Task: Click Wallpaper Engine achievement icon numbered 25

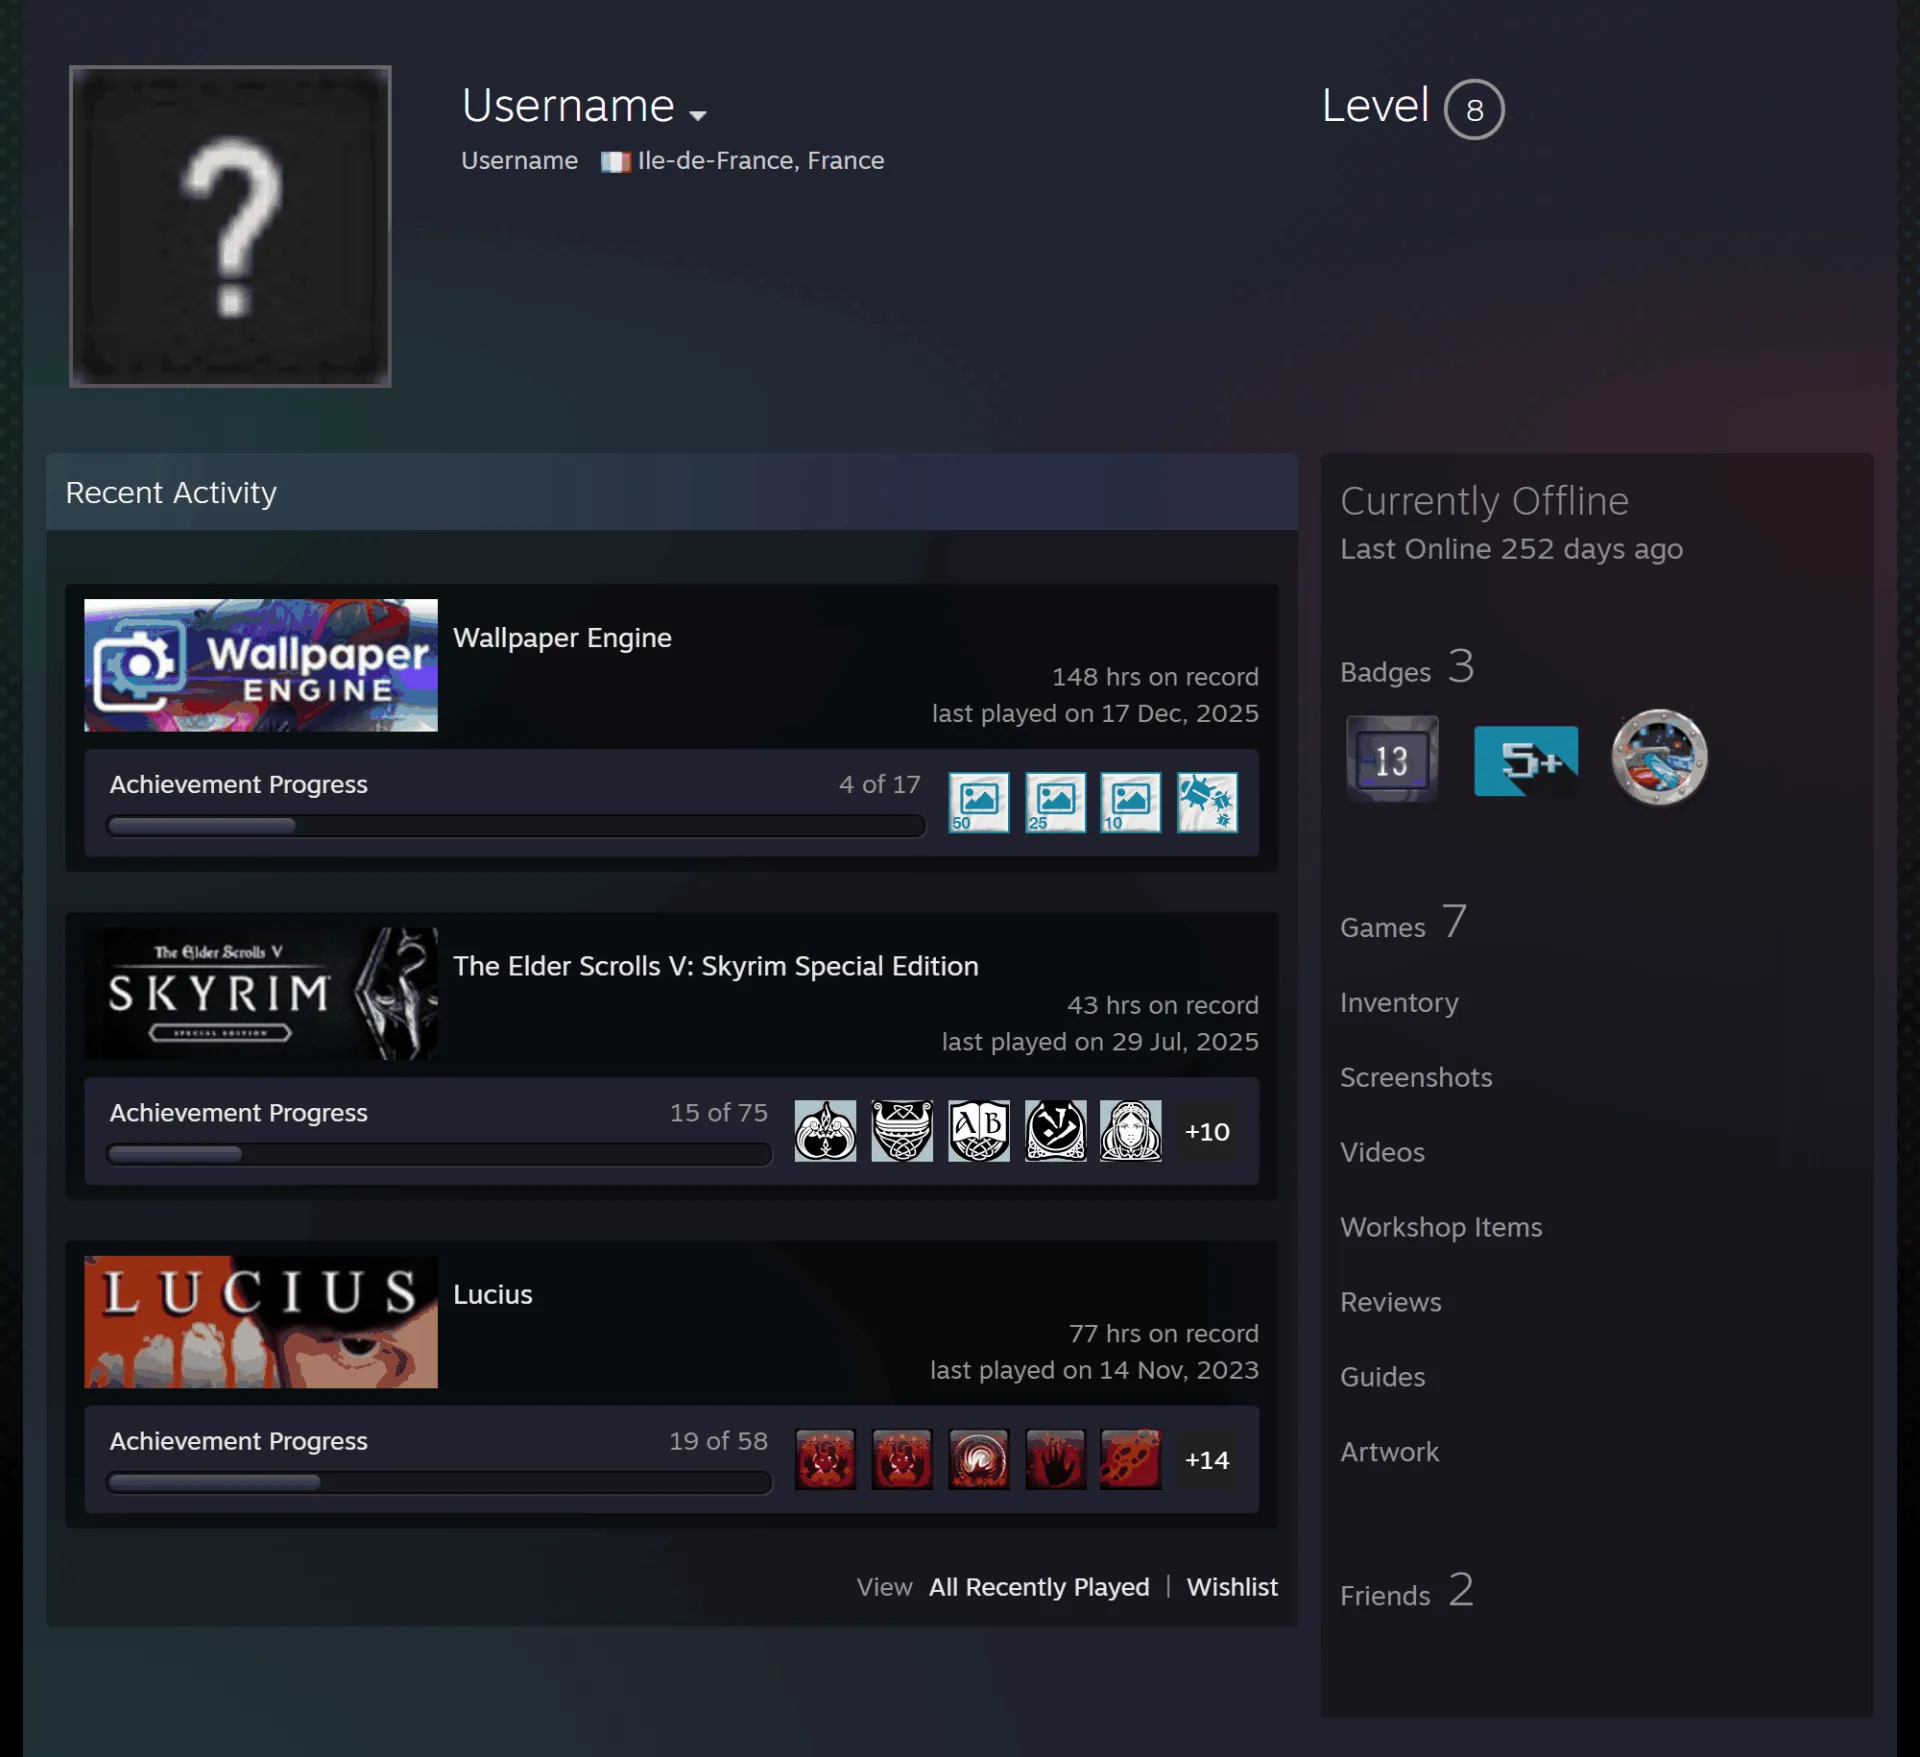Action: pyautogui.click(x=1055, y=802)
